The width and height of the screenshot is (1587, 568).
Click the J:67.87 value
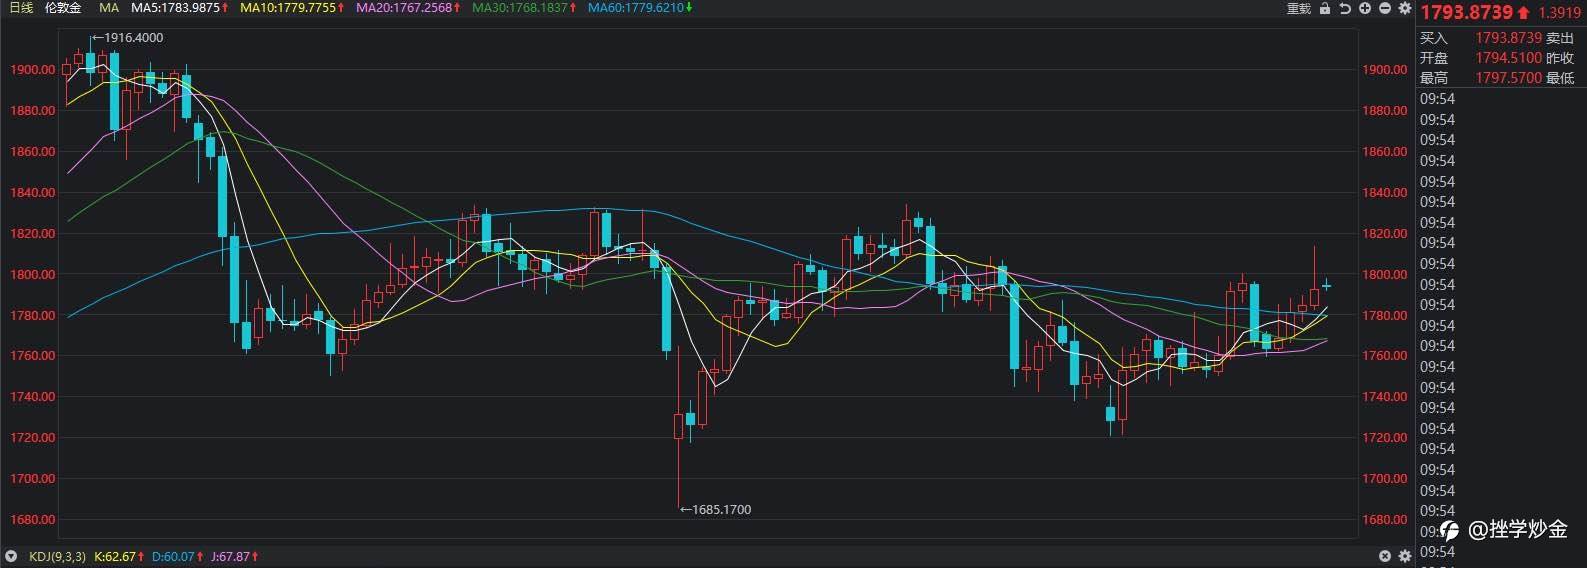[231, 556]
